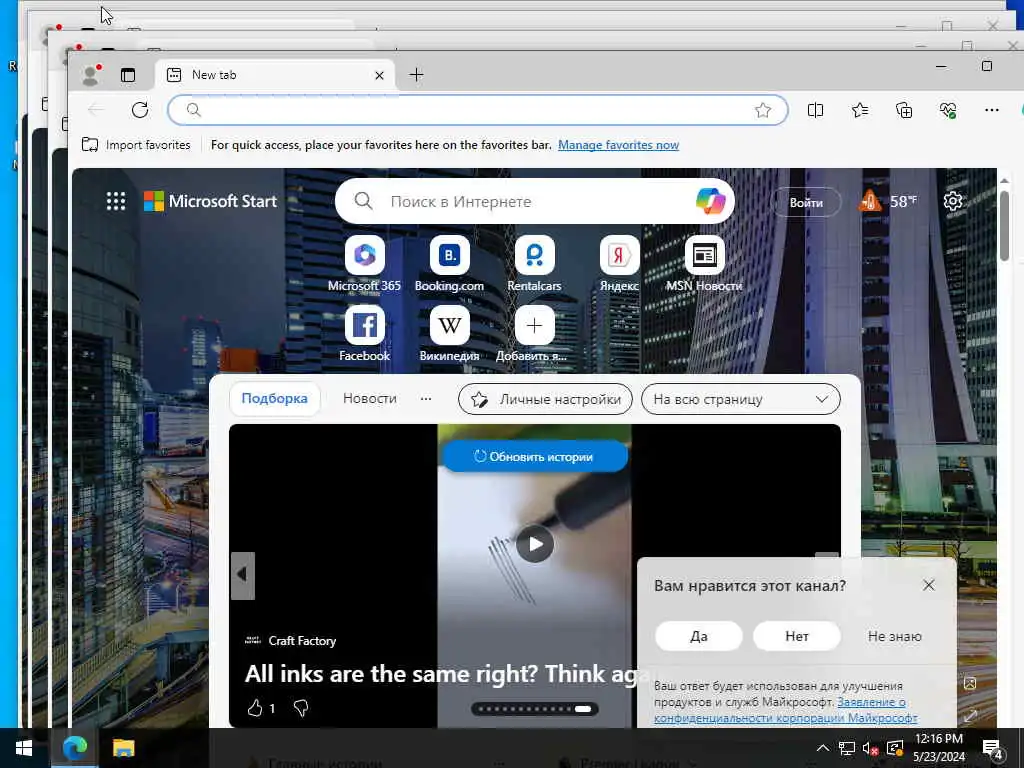Open Browser essentials heart icon
The height and width of the screenshot is (768, 1024).
(x=948, y=110)
